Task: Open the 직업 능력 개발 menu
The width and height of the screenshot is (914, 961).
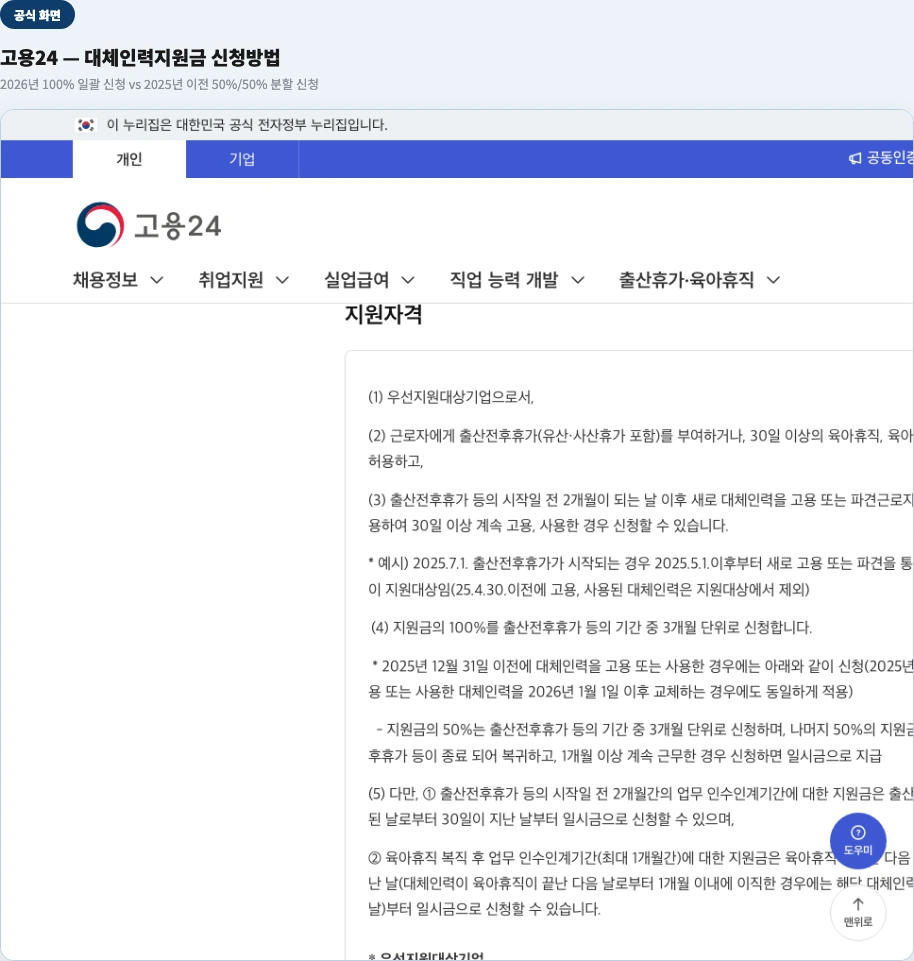Action: click(517, 280)
